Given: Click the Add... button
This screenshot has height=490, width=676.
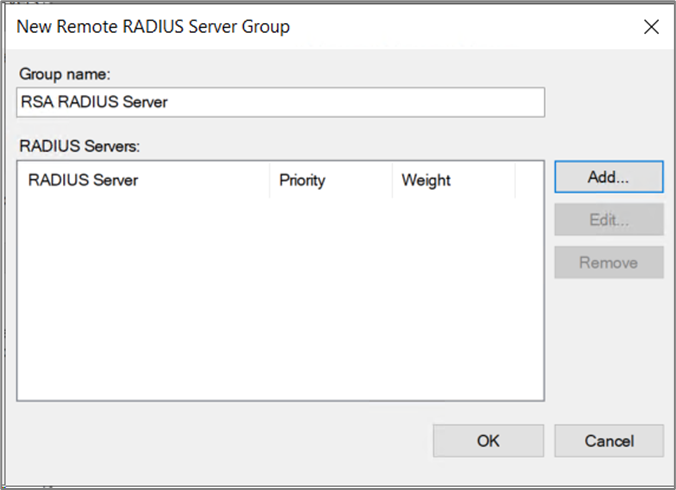Looking at the screenshot, I should tap(608, 177).
